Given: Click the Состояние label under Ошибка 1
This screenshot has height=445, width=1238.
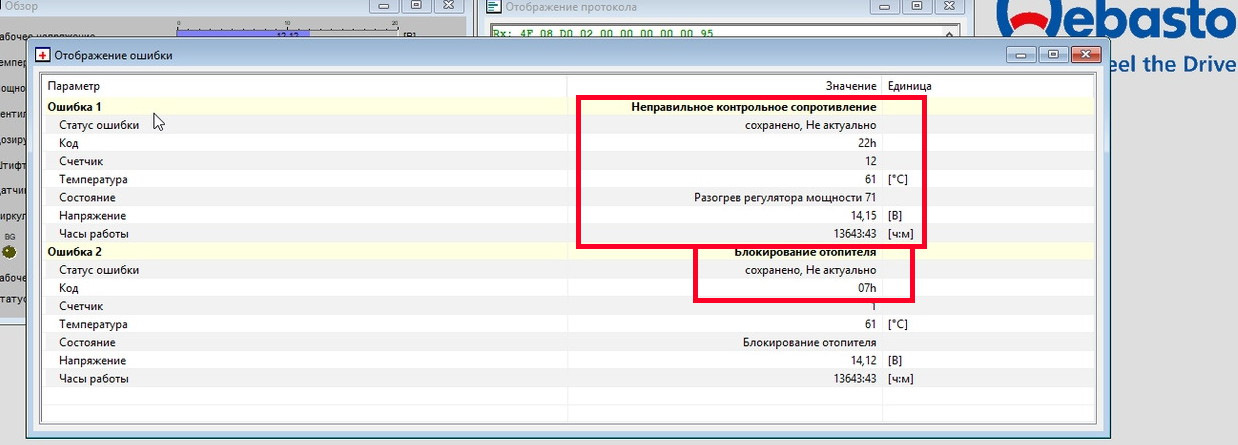Looking at the screenshot, I should coord(88,197).
